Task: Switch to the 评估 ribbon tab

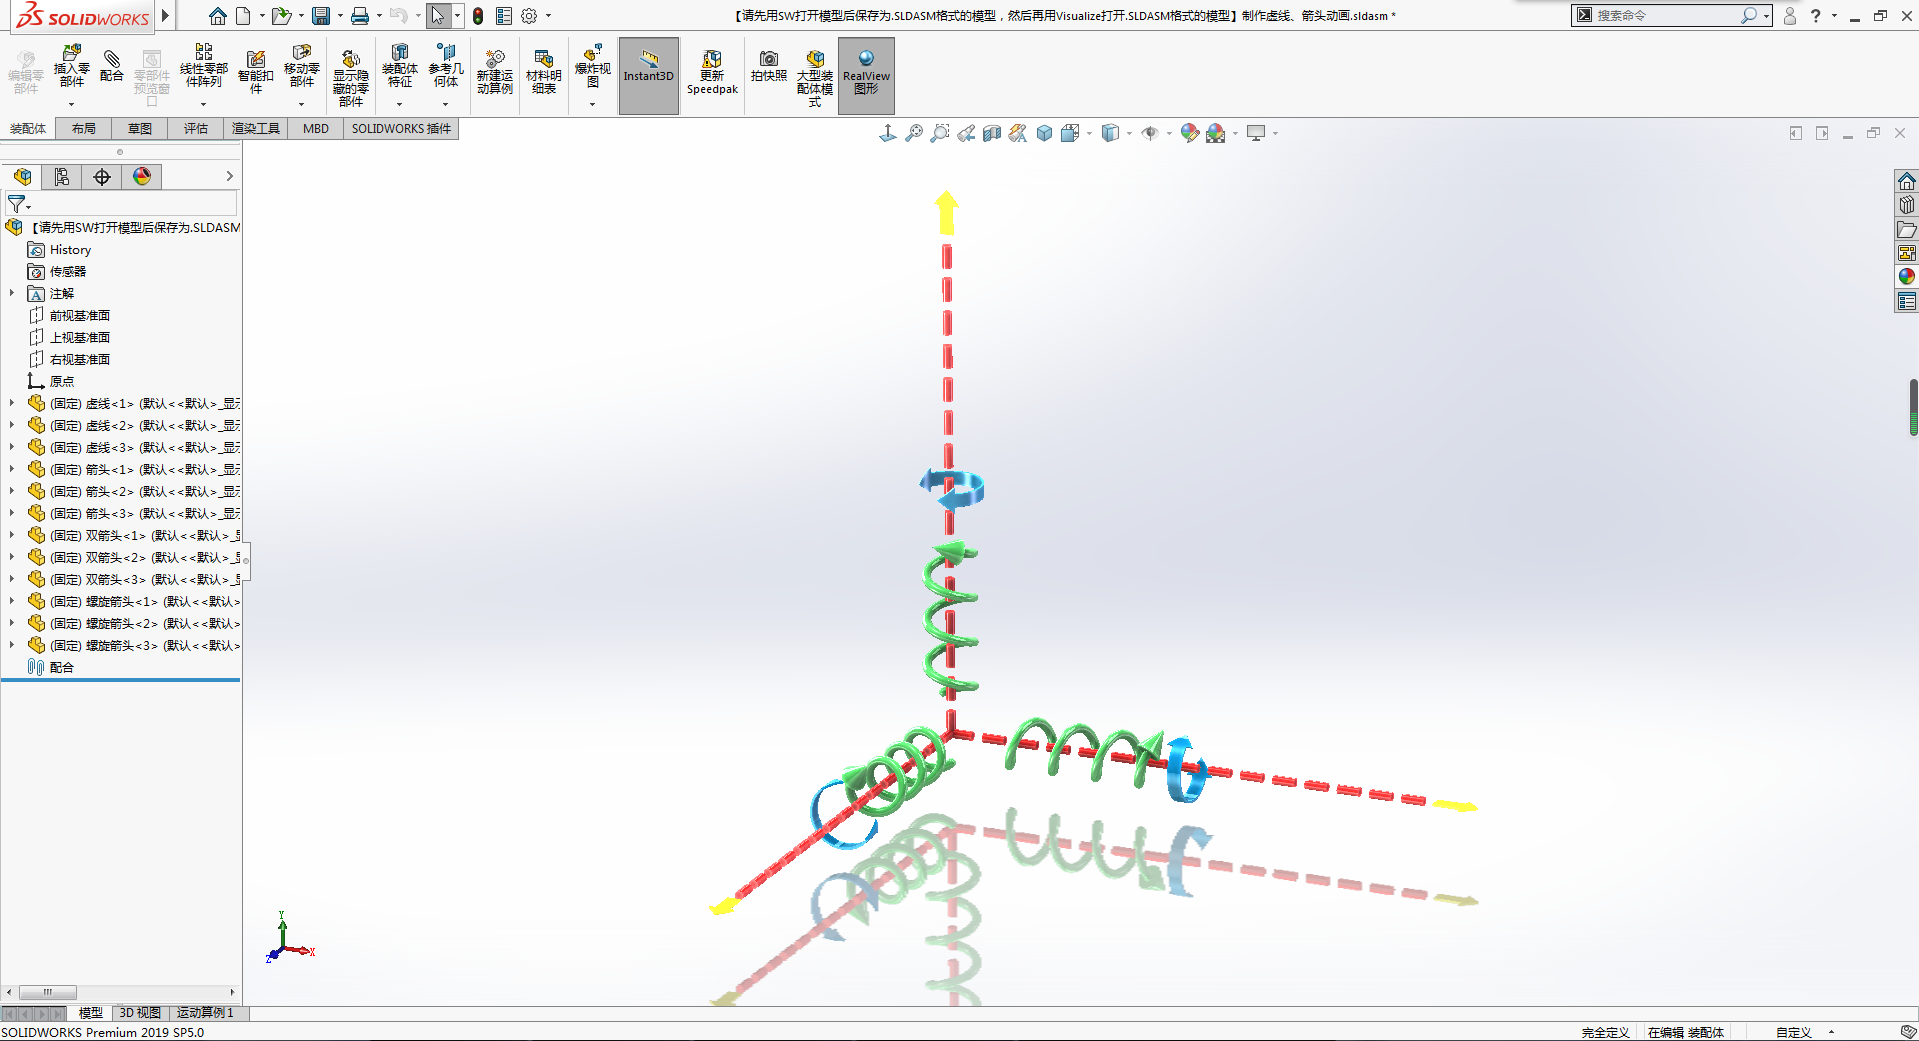Action: [196, 128]
